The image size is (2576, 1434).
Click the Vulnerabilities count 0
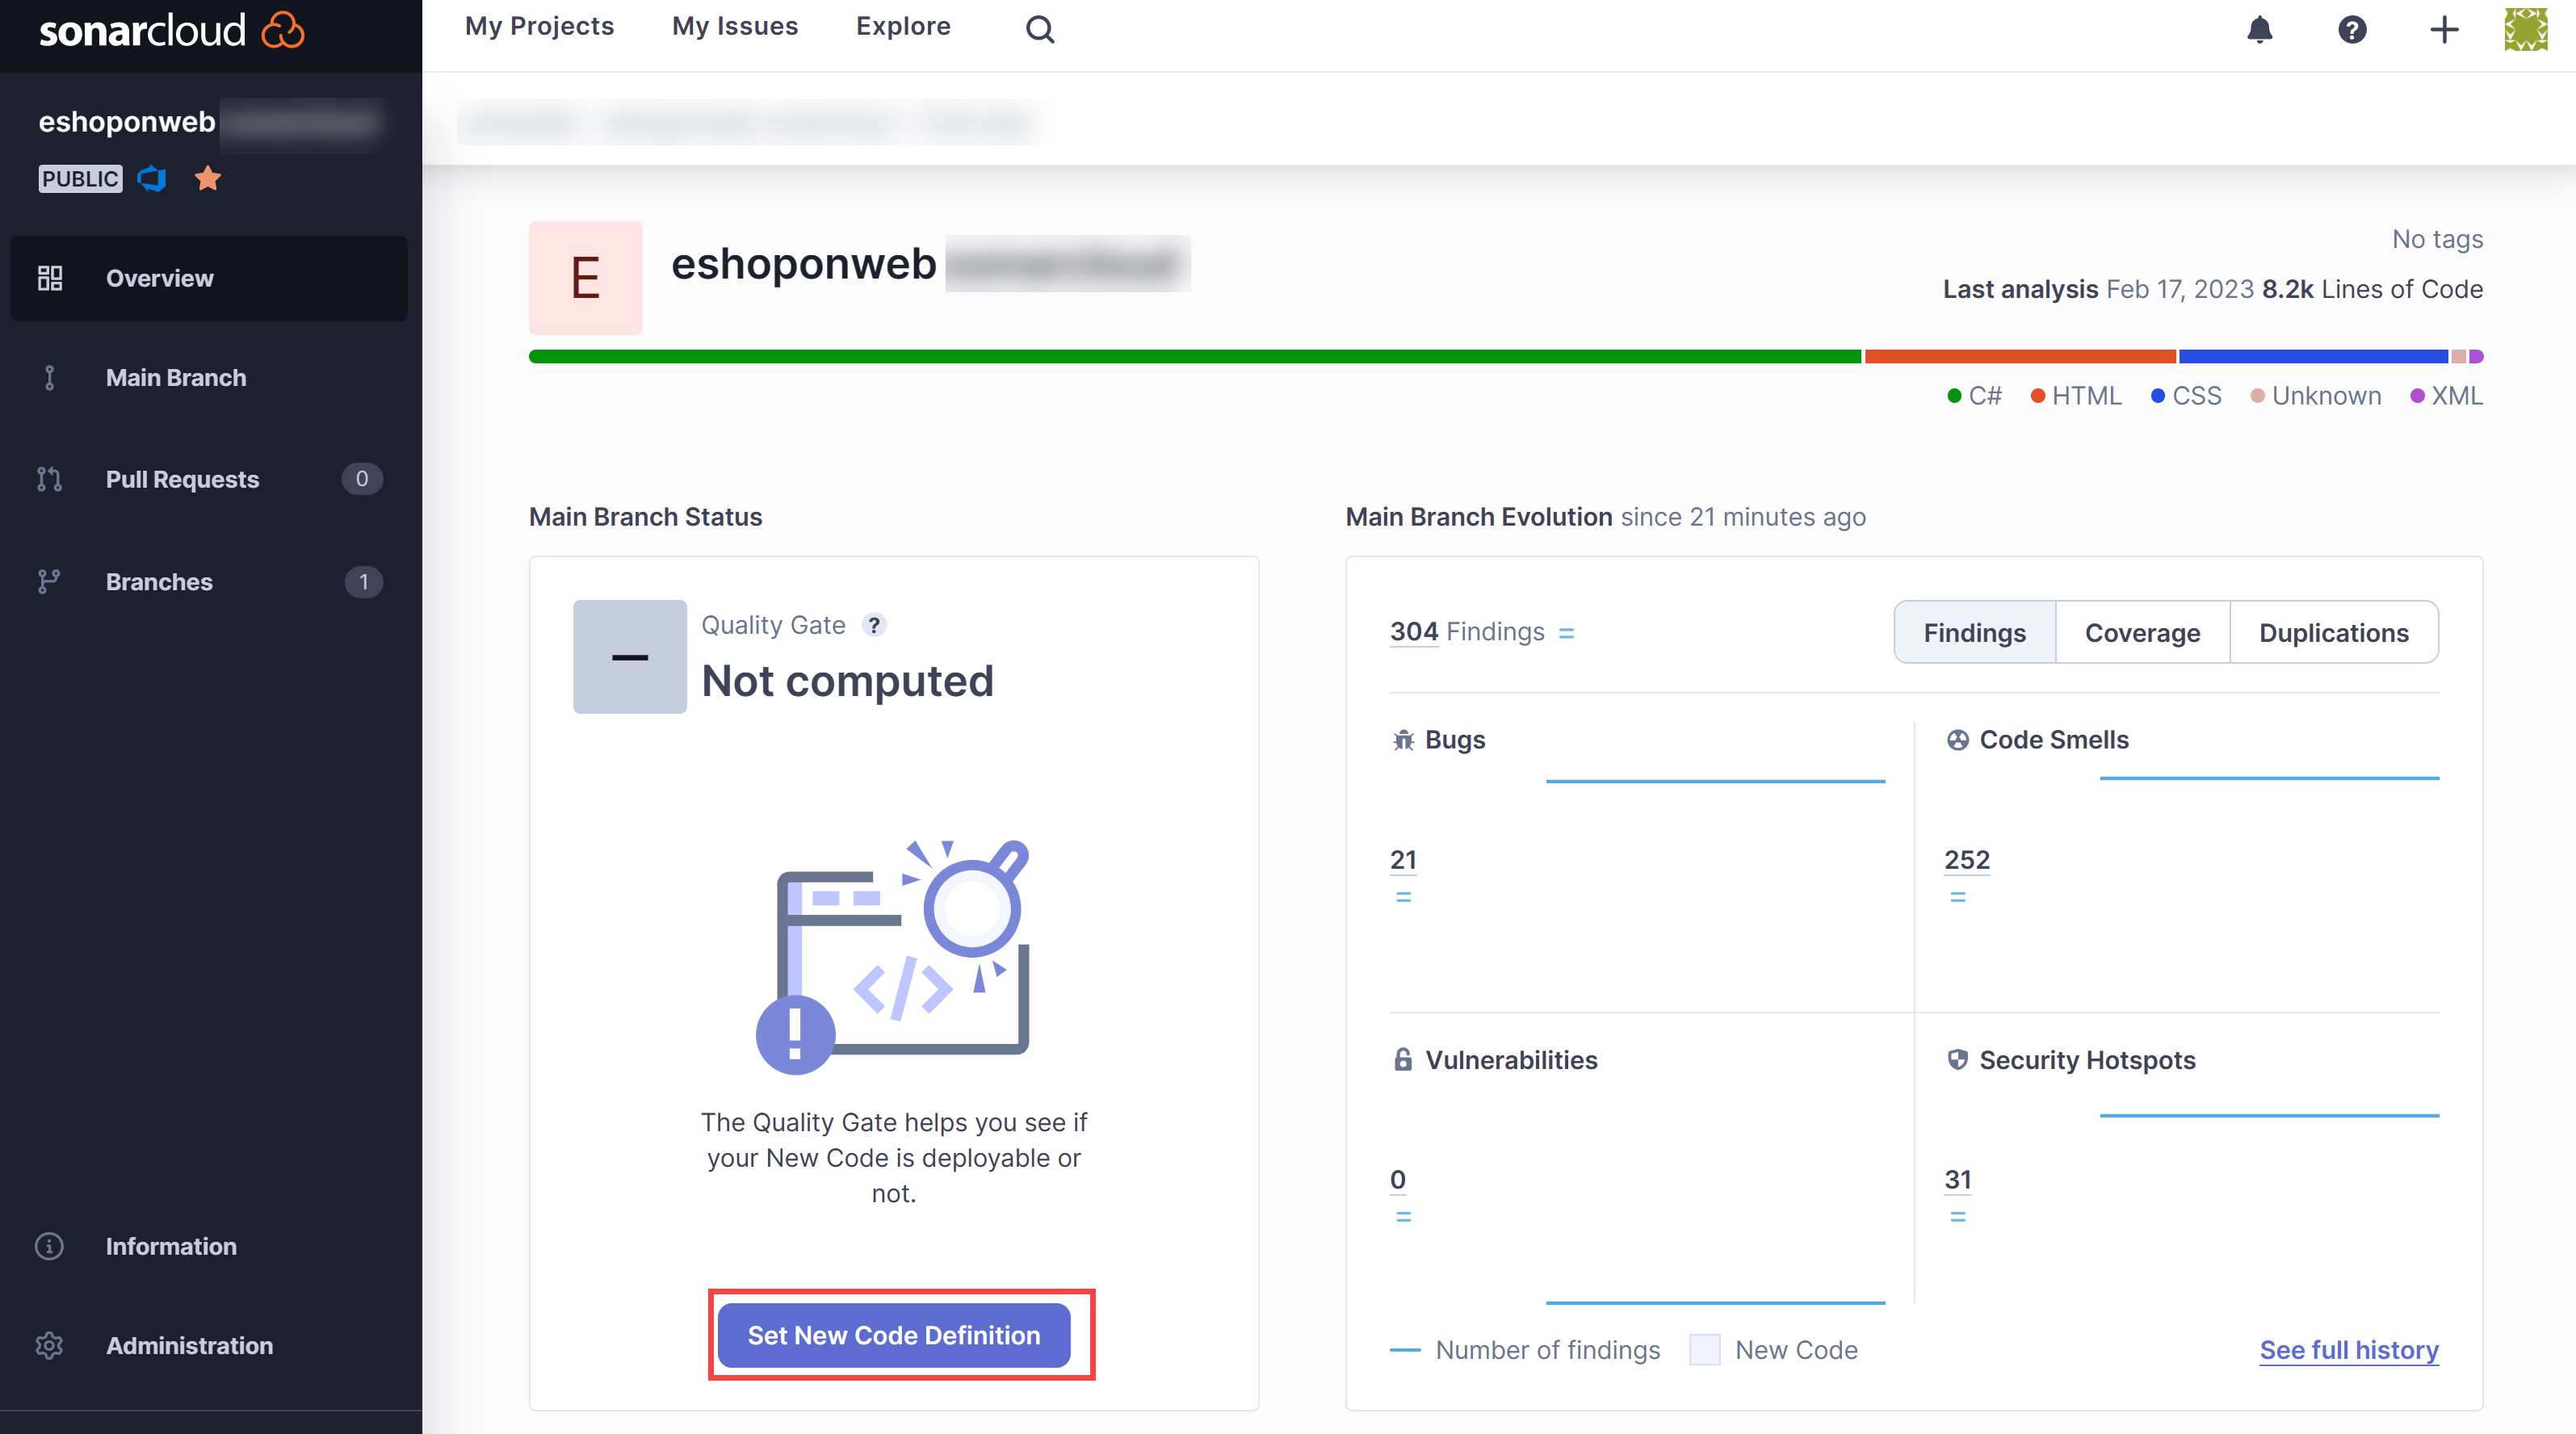[x=1397, y=1180]
